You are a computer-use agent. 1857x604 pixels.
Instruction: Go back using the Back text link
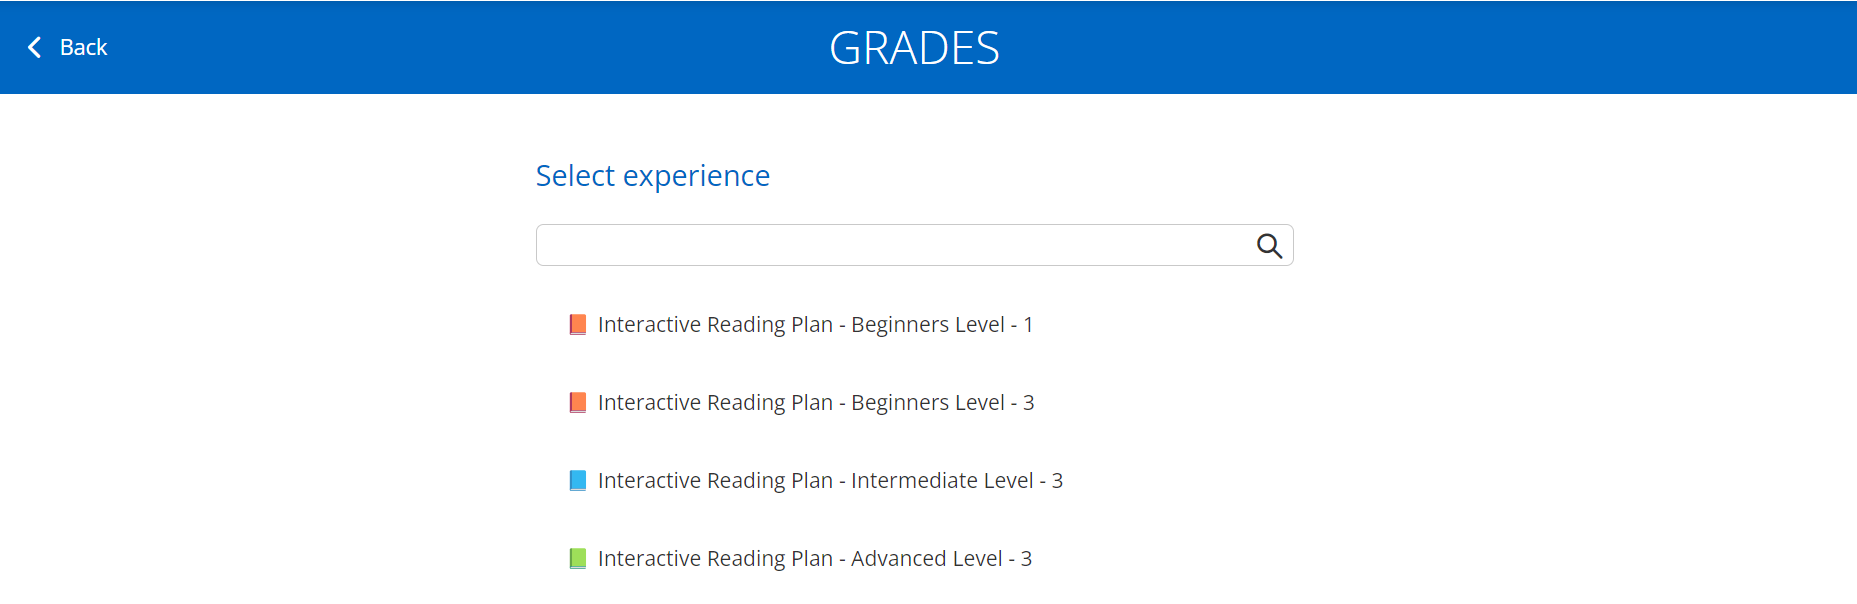point(83,47)
